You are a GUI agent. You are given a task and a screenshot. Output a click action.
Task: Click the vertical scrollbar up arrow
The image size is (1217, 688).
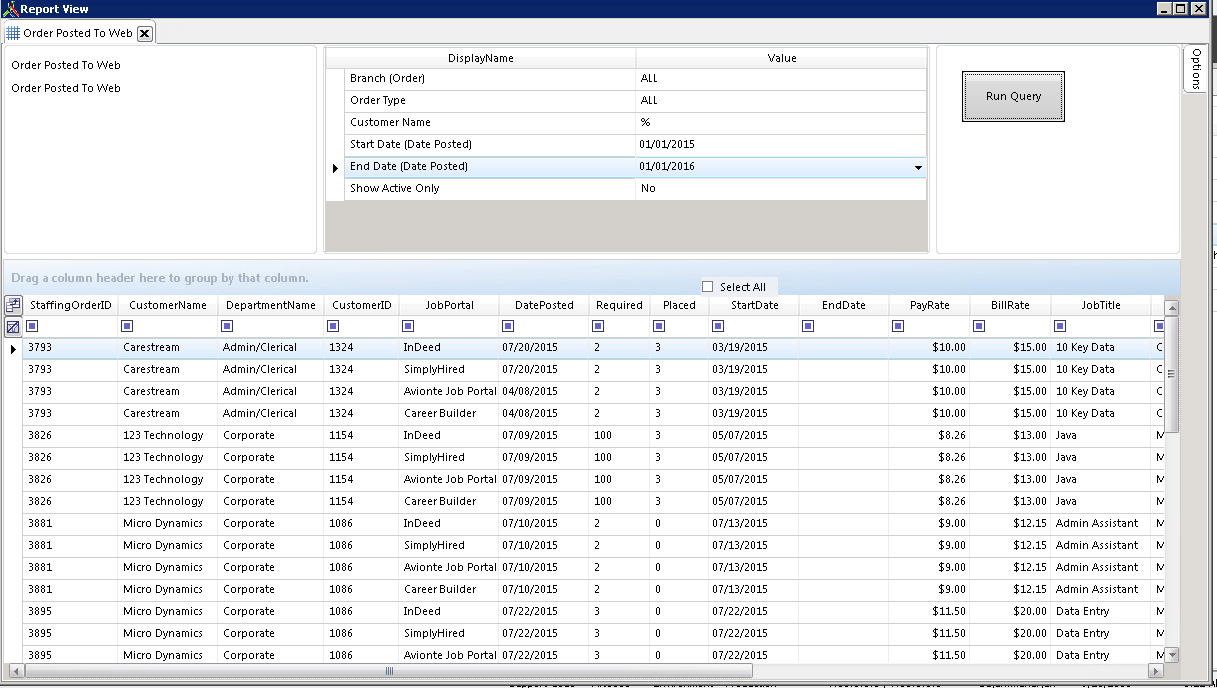[x=1172, y=308]
